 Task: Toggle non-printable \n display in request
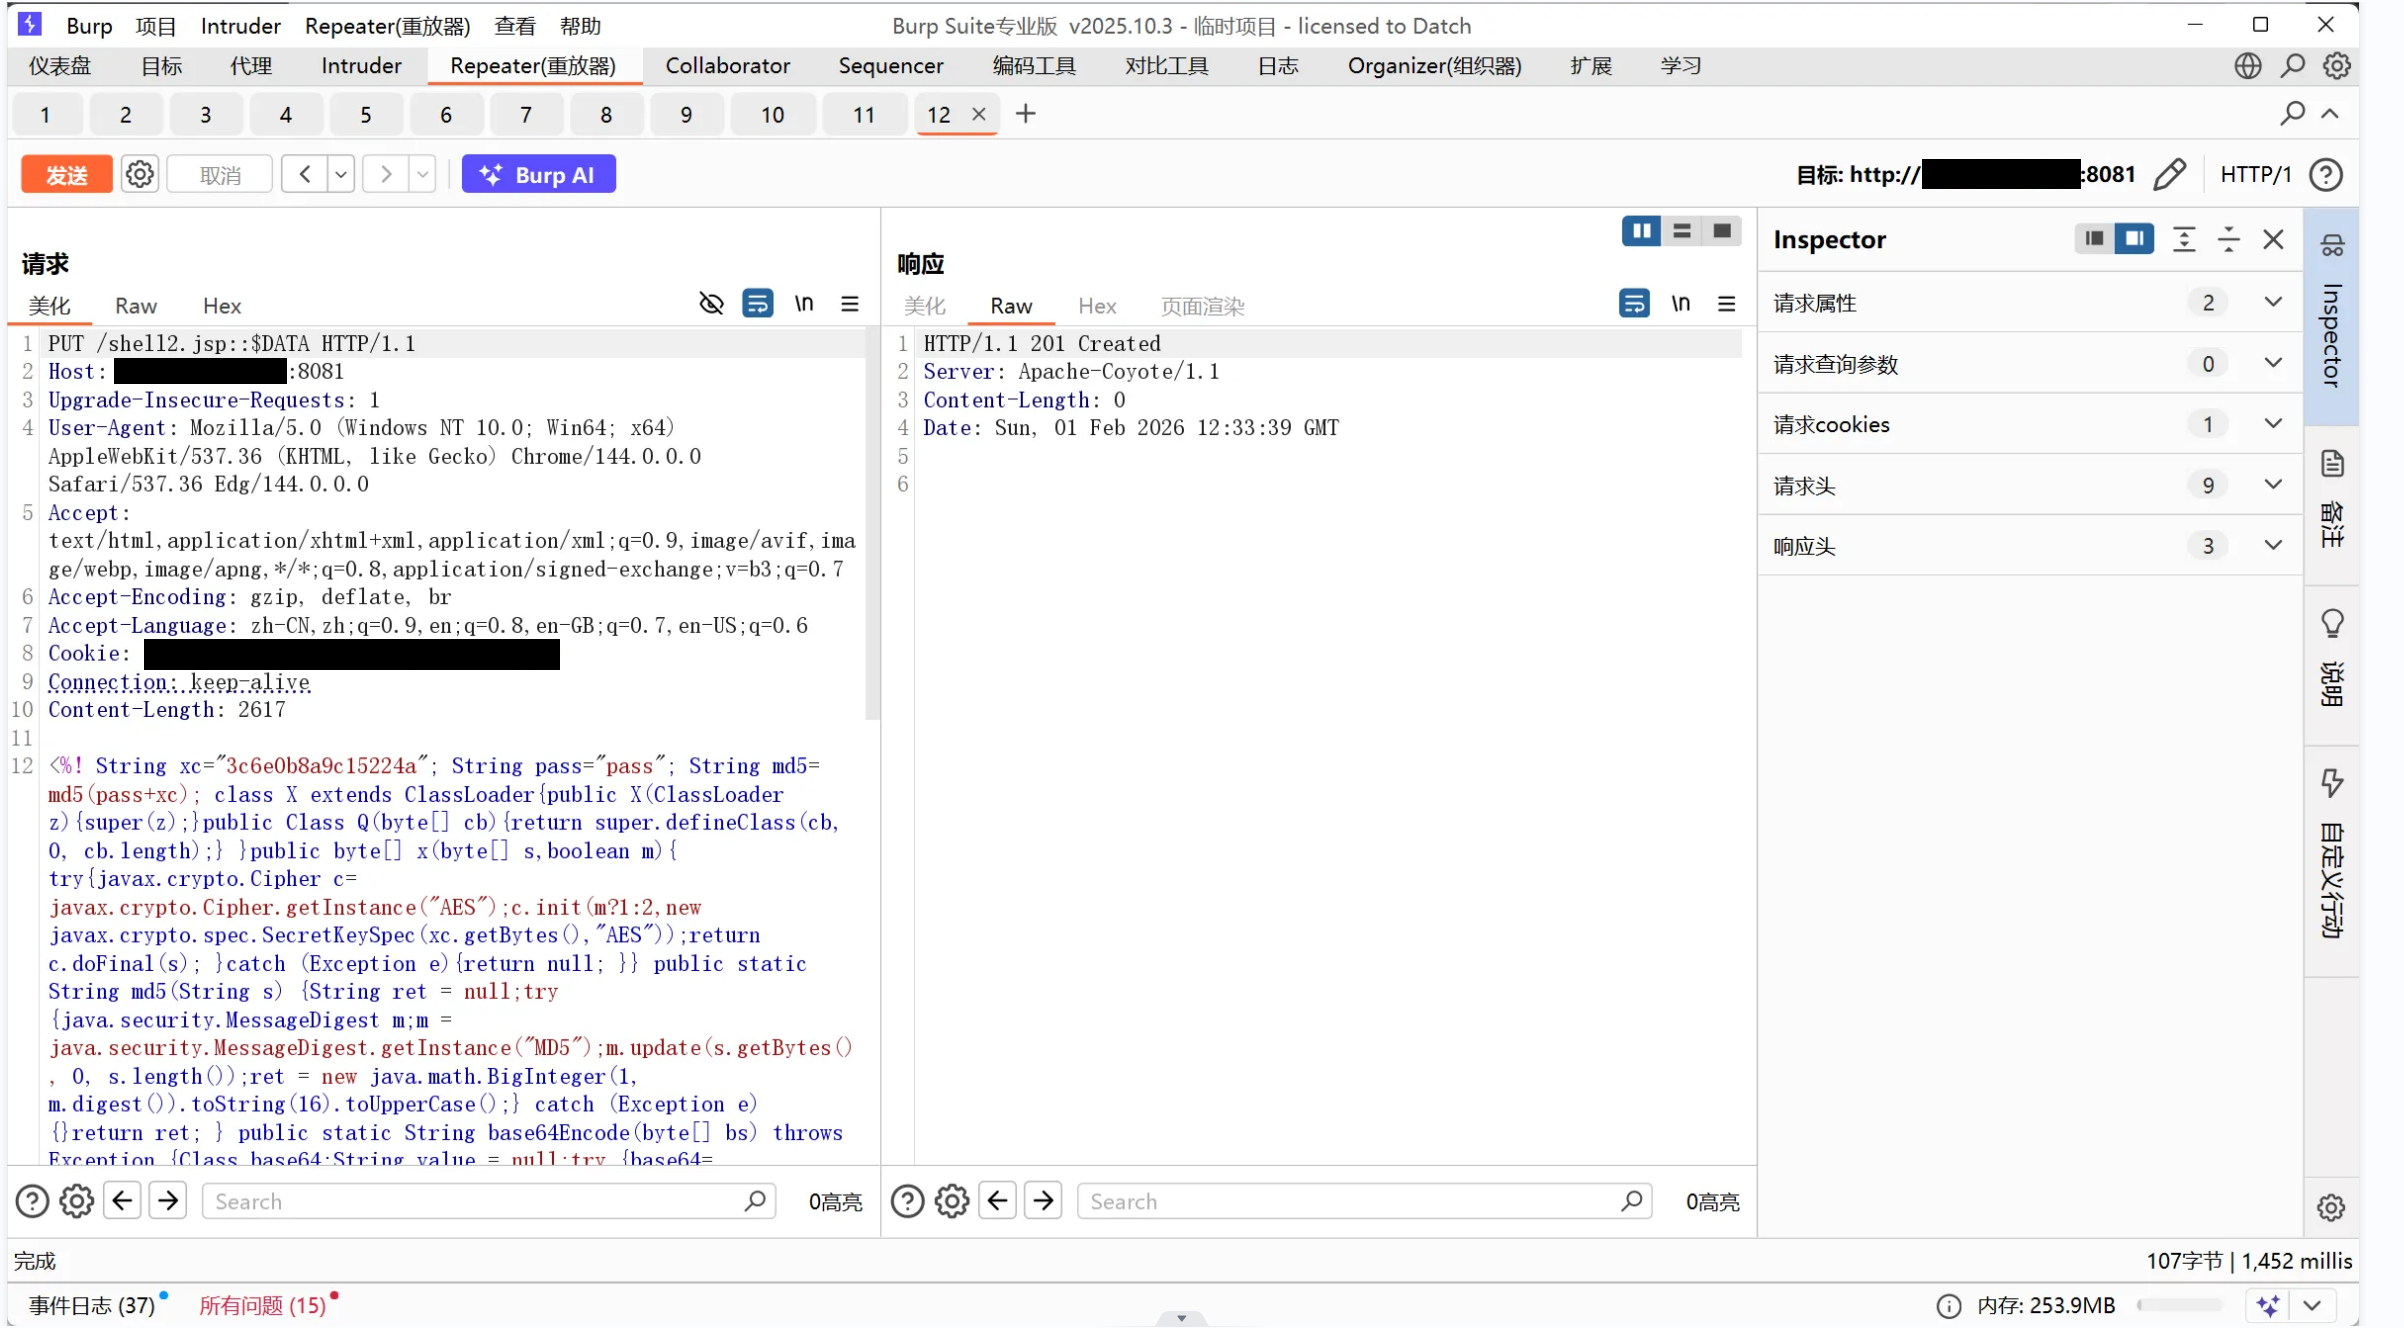(x=804, y=303)
